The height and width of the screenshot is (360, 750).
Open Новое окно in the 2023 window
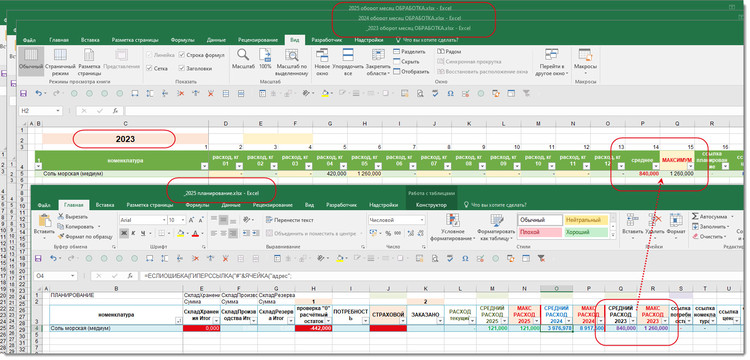tap(323, 62)
